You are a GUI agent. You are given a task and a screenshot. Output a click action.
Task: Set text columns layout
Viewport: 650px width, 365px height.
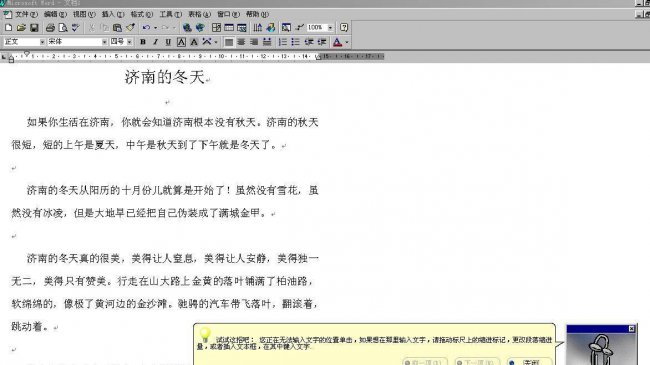click(257, 28)
